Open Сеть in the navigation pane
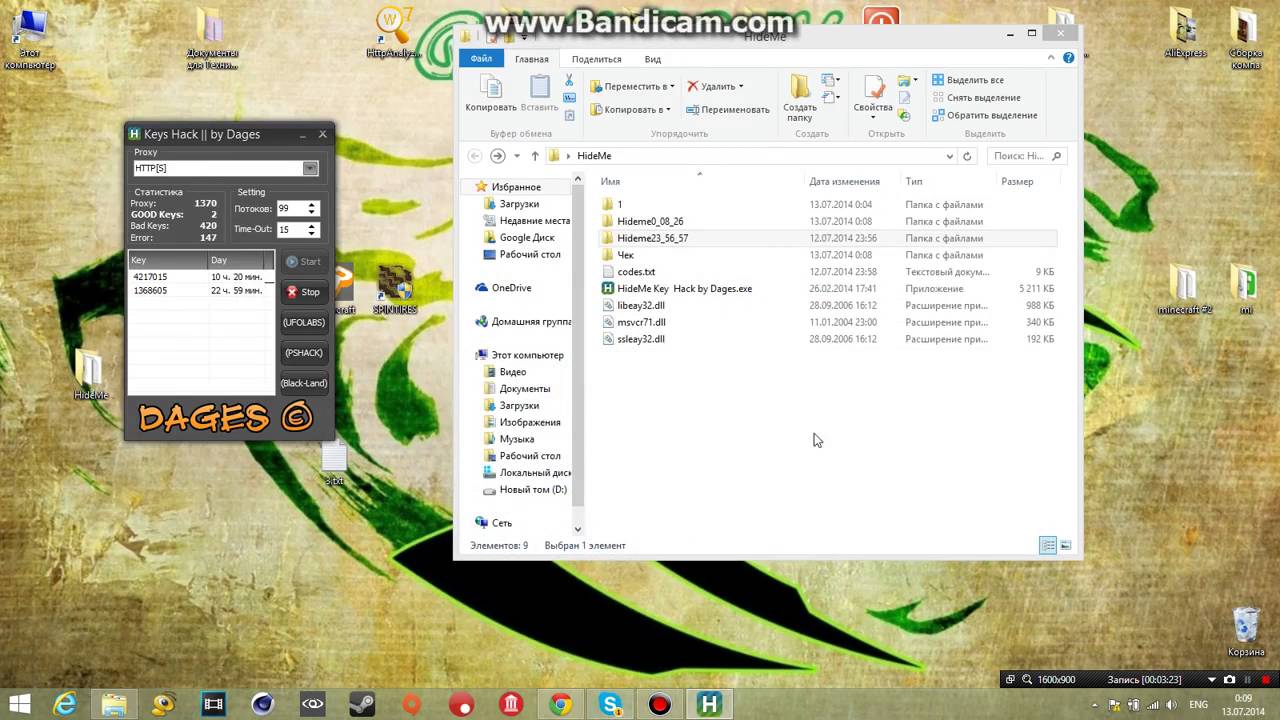Screen dimensions: 1280x720 coord(502,523)
